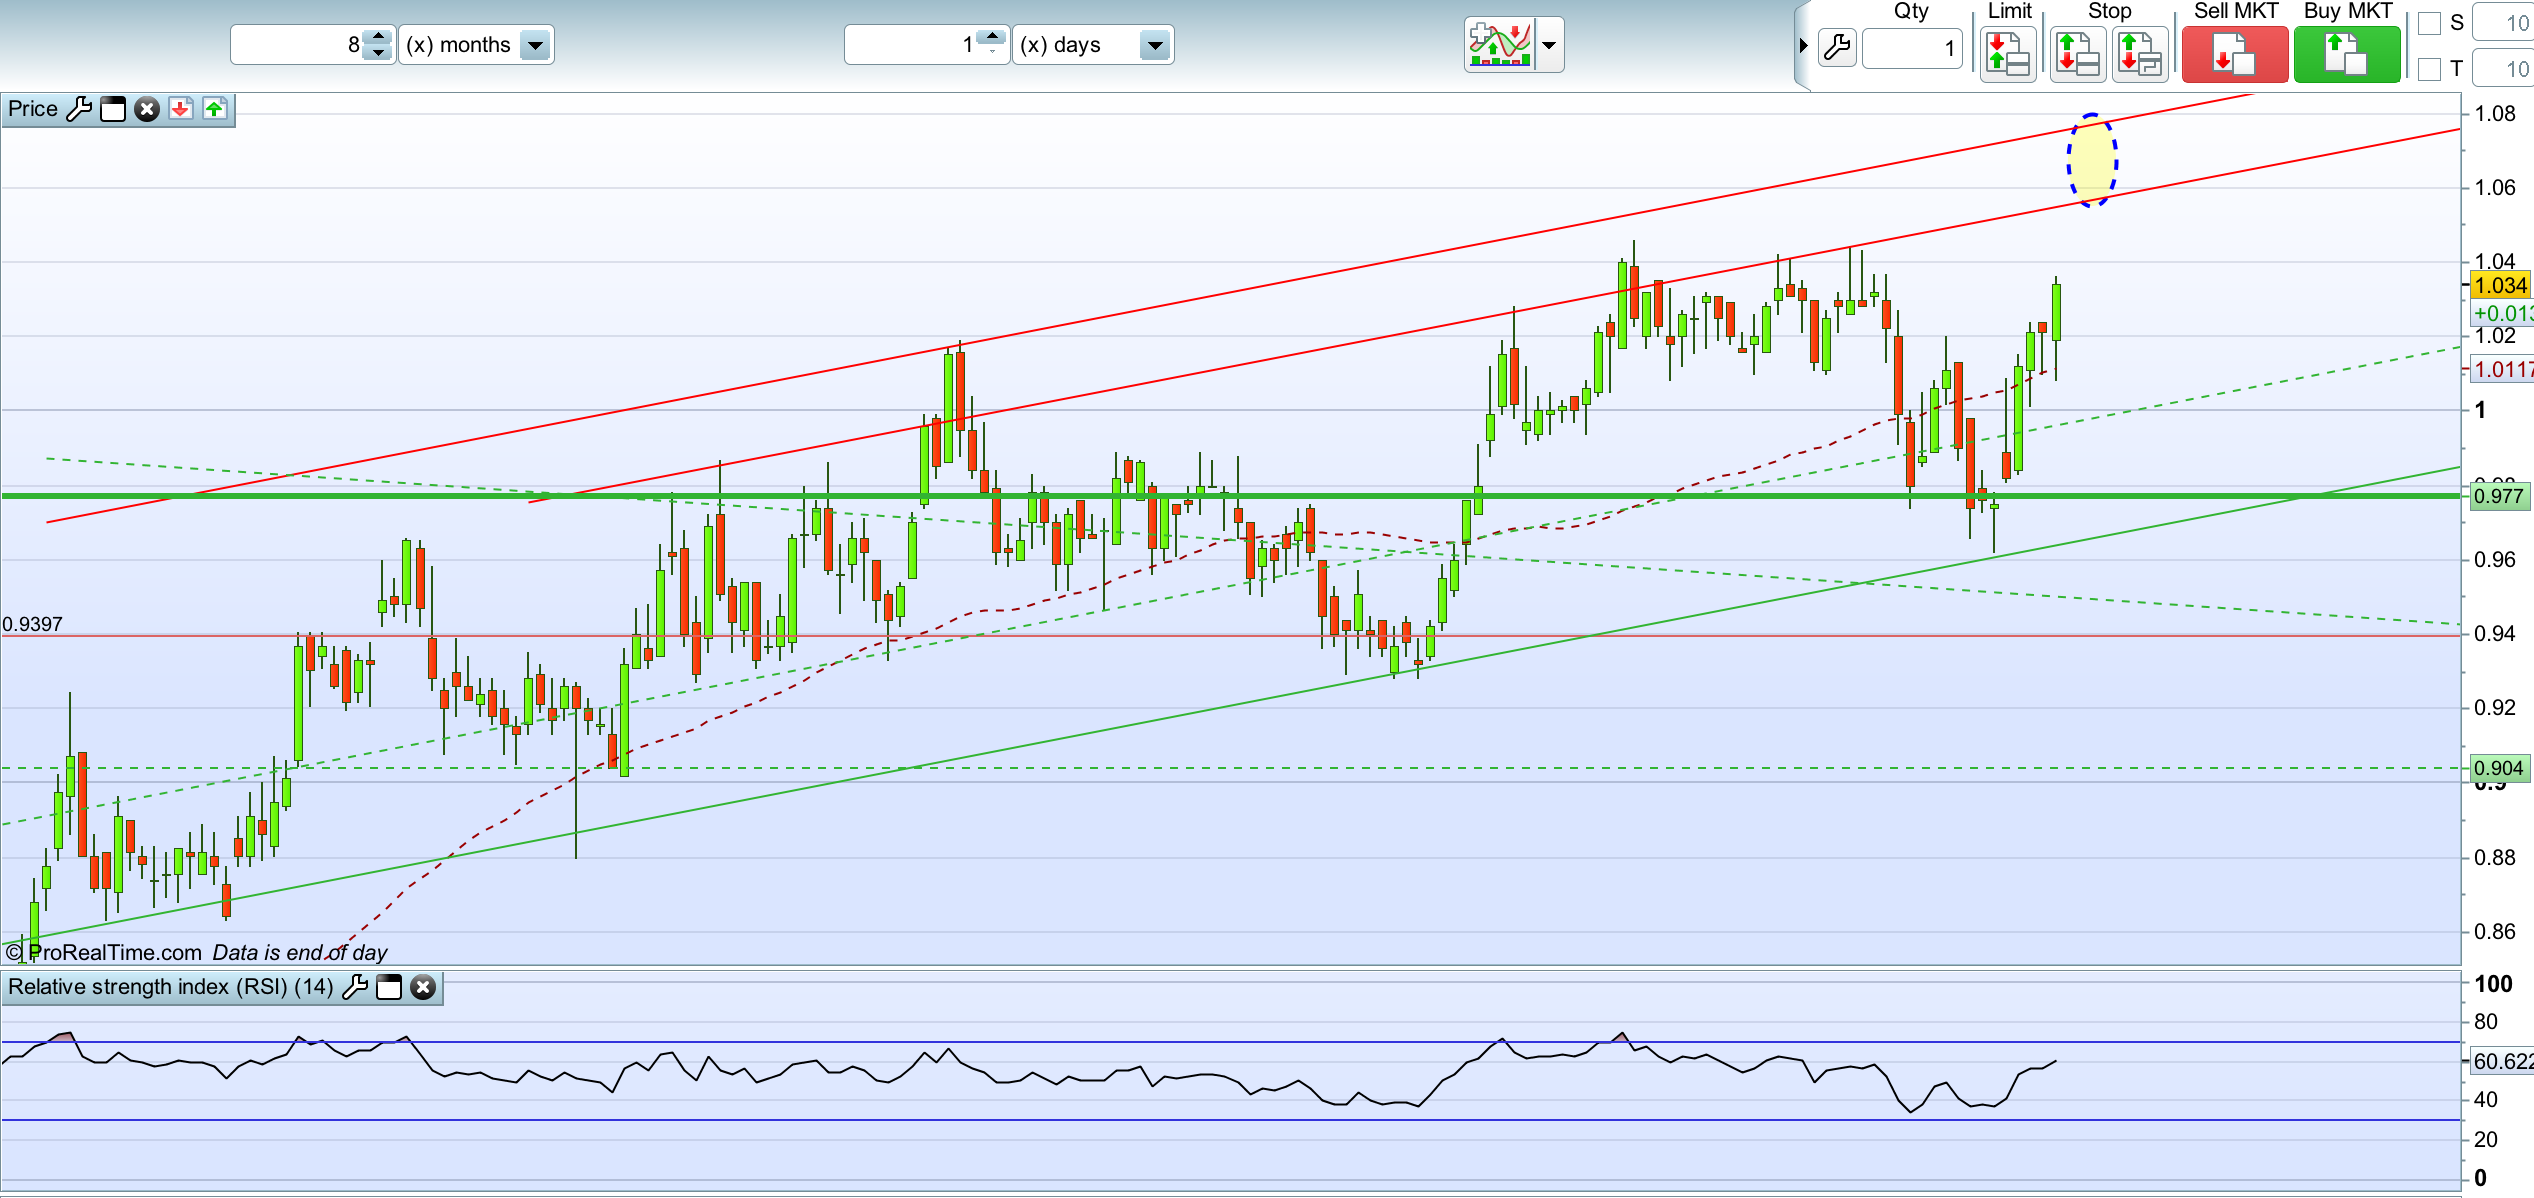The height and width of the screenshot is (1198, 2534).
Task: Click the first Stop order icon
Action: click(2077, 55)
